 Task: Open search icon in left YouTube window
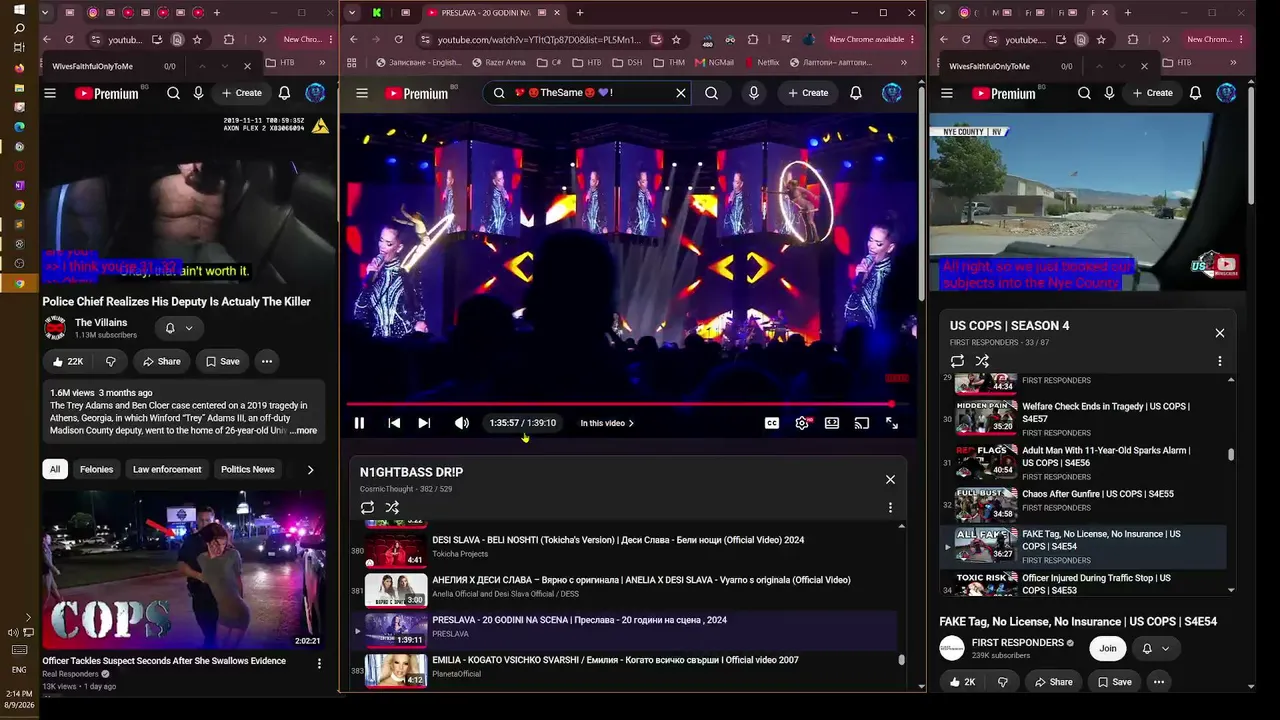[x=173, y=93]
